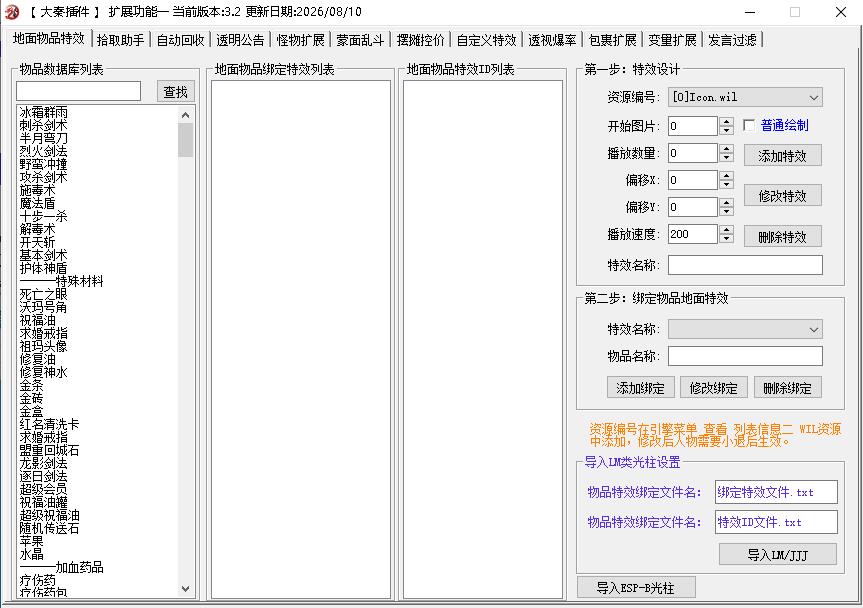Click the item list scrollbar thumb
Image resolution: width=863 pixels, height=608 pixels.
tap(185, 140)
